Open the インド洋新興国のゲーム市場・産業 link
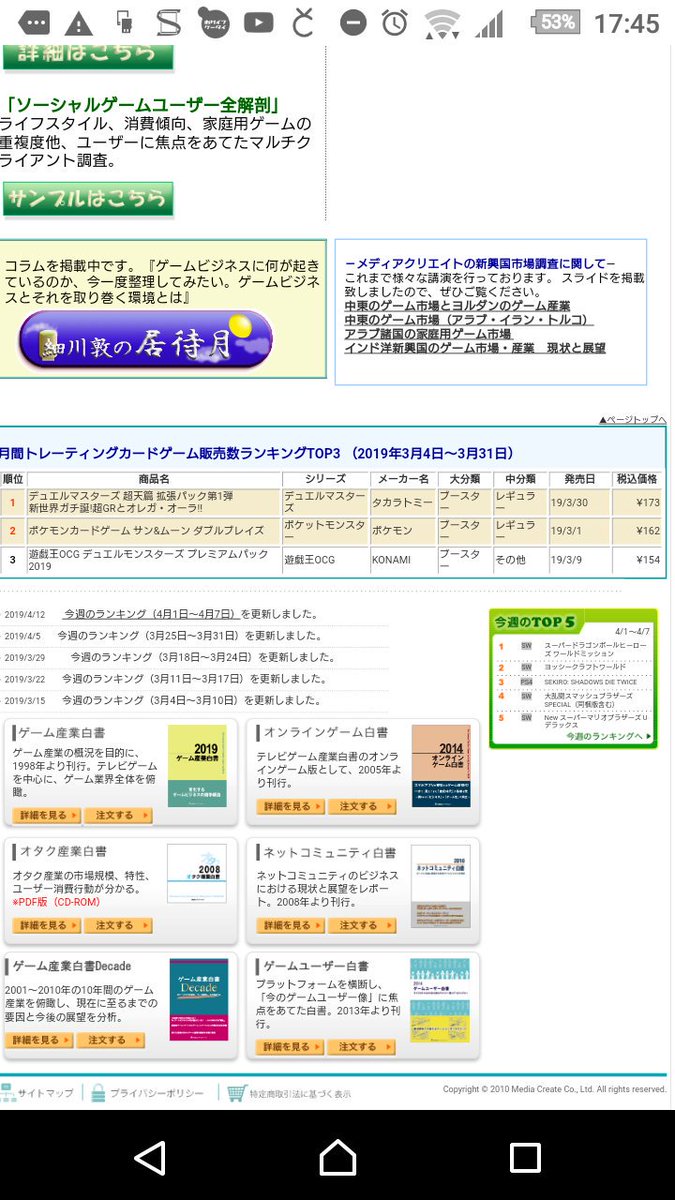 475,348
